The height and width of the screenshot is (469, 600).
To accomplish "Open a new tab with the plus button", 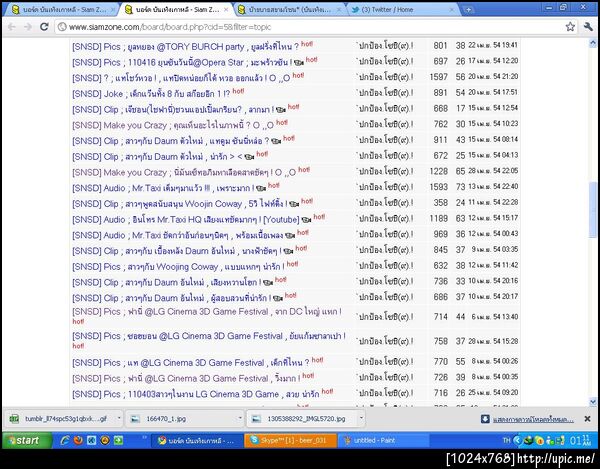I will [468, 10].
